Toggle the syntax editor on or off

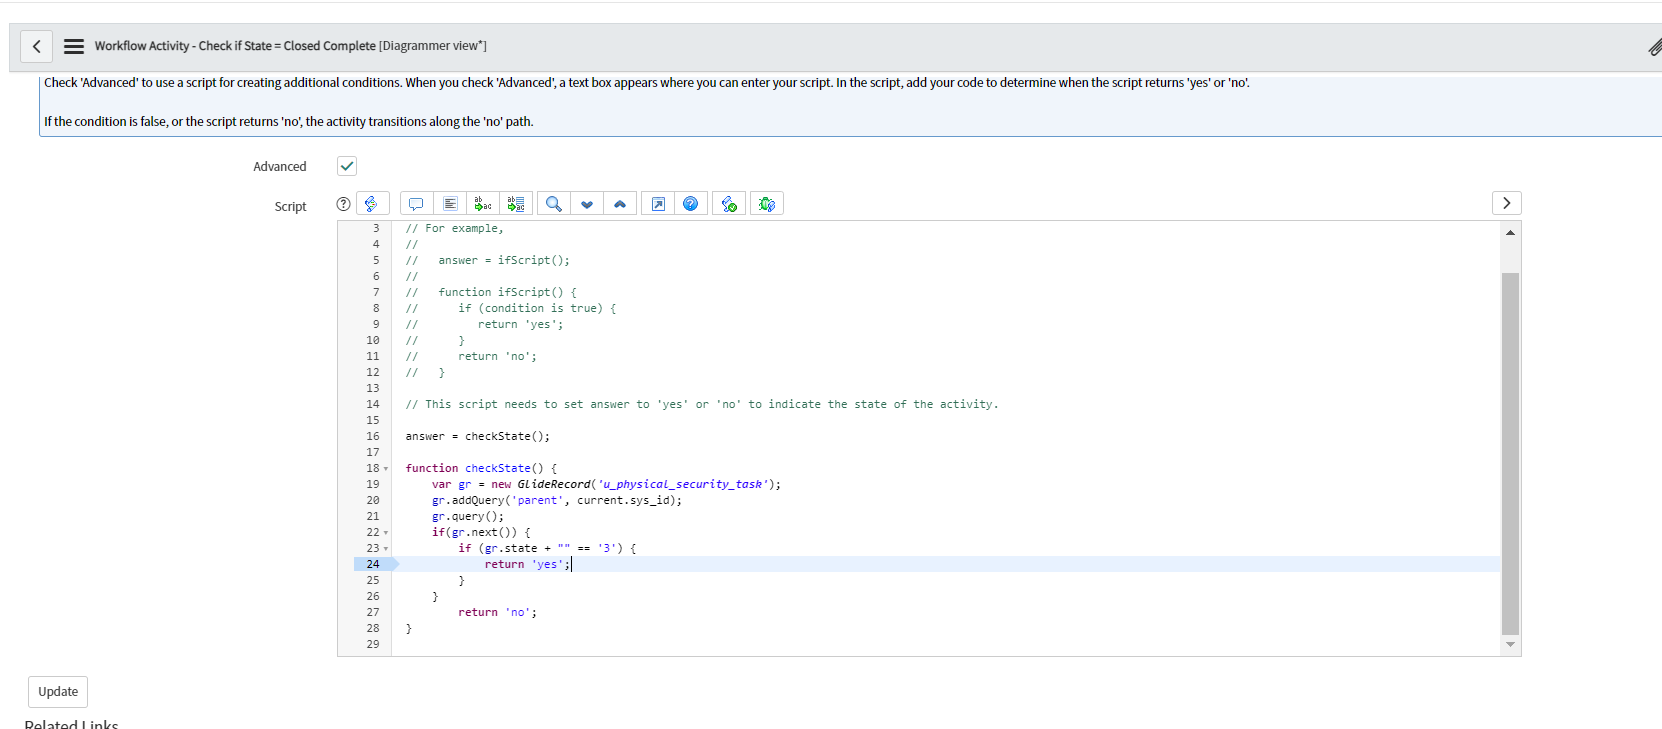[372, 204]
